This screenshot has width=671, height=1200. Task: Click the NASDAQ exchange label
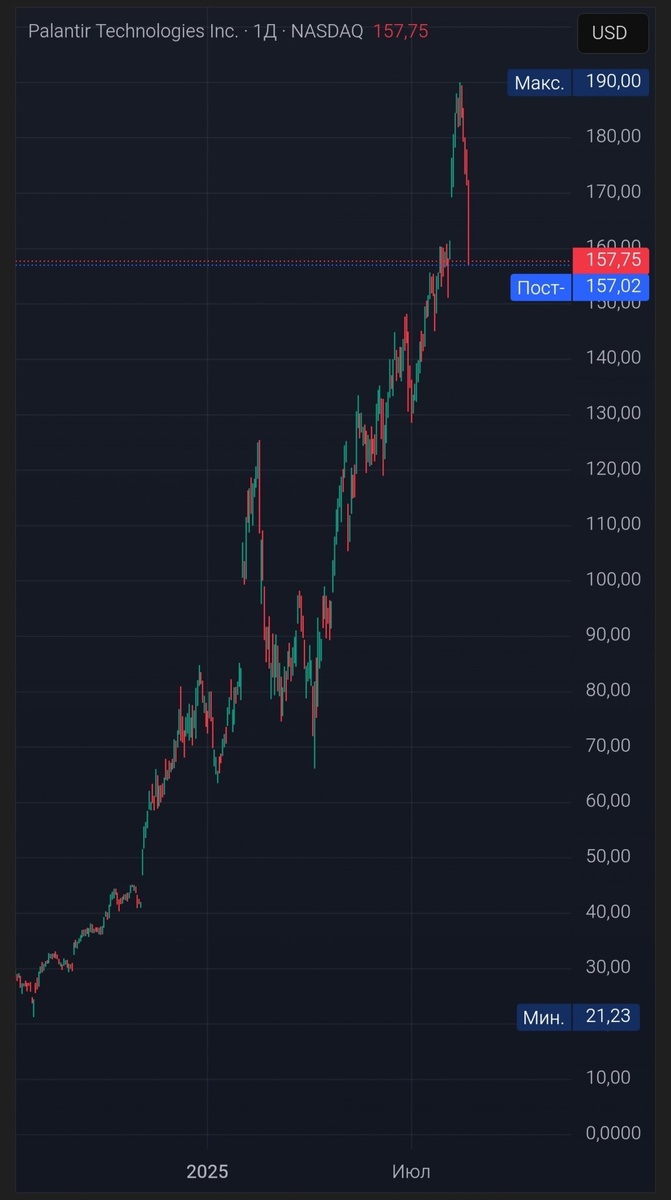[327, 32]
